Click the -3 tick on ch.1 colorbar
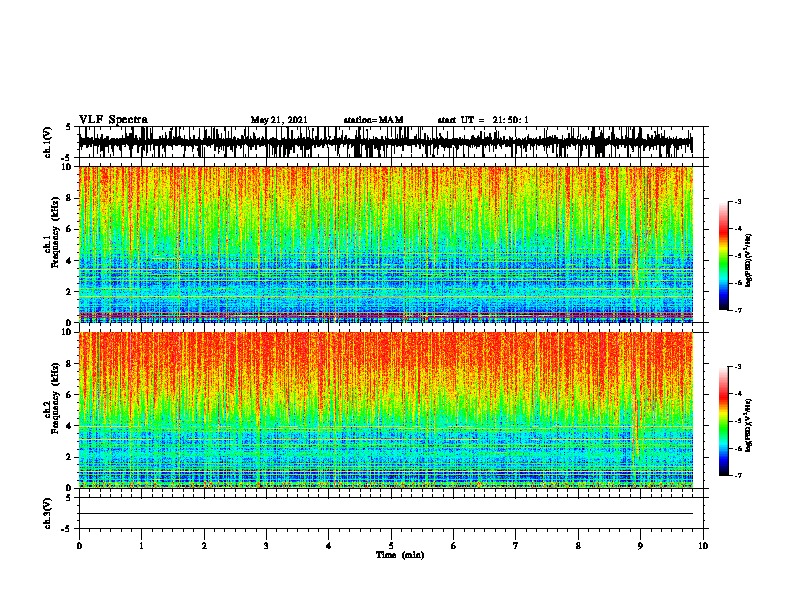 pyautogui.click(x=737, y=201)
